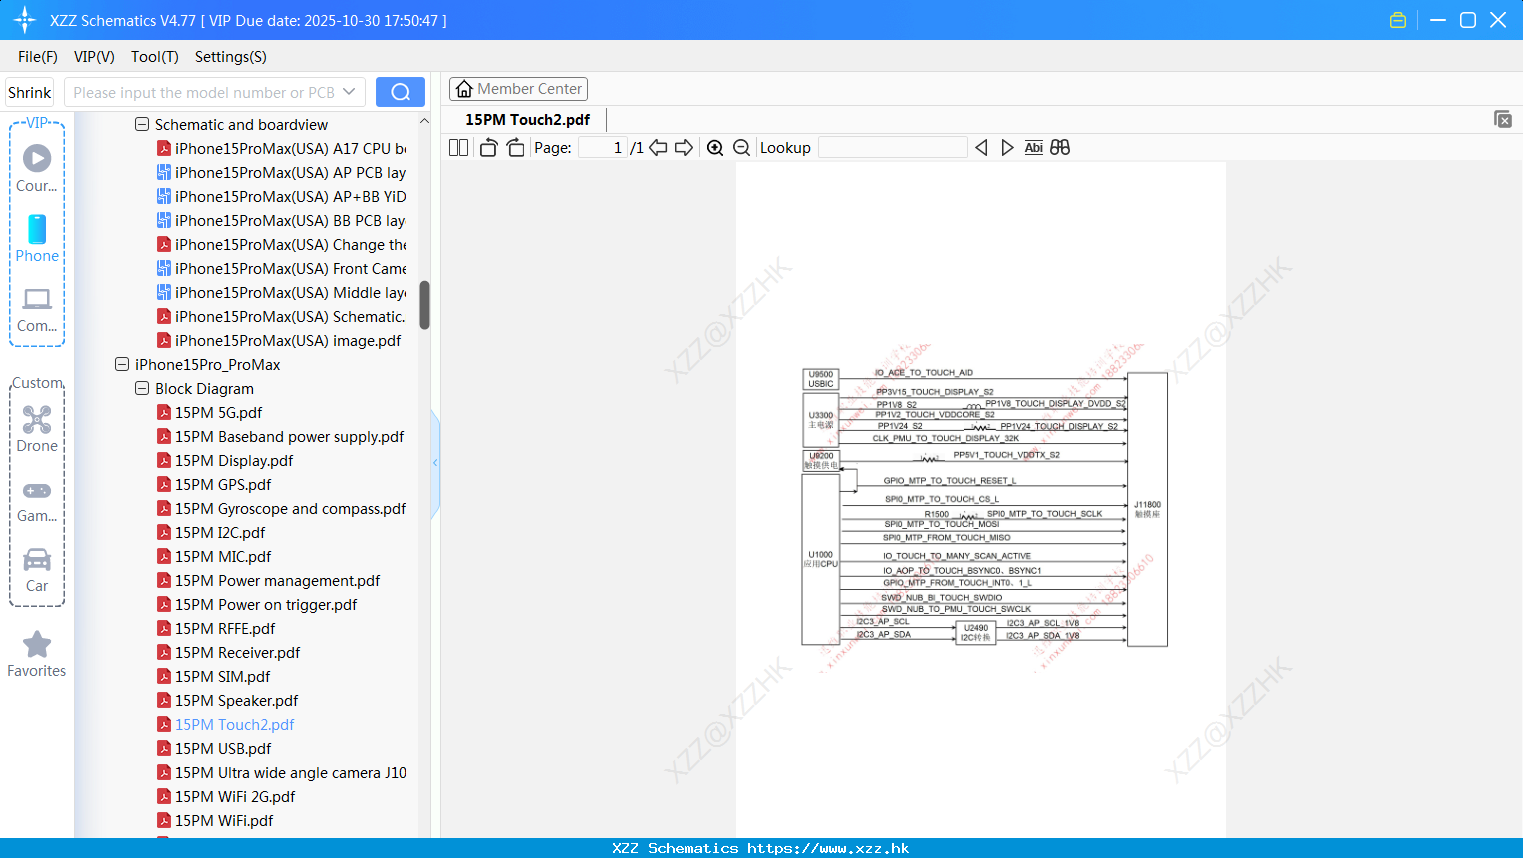Open iPhone15ProMax(USA) image.pdf
Viewport: 1523px width, 858px height.
click(288, 341)
